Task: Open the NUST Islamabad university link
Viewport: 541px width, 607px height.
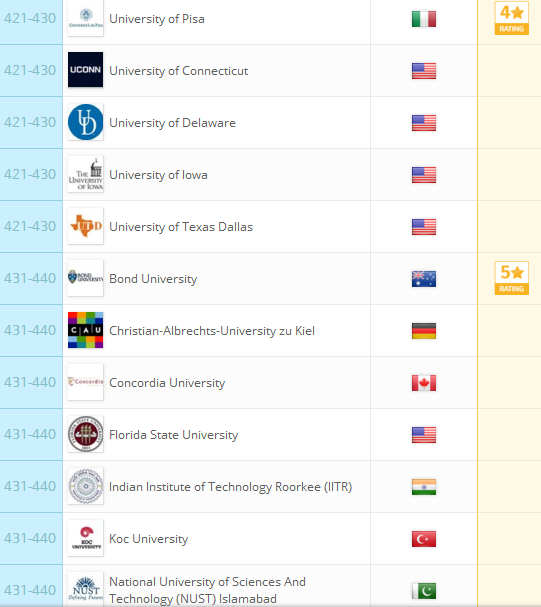Action: click(x=207, y=590)
